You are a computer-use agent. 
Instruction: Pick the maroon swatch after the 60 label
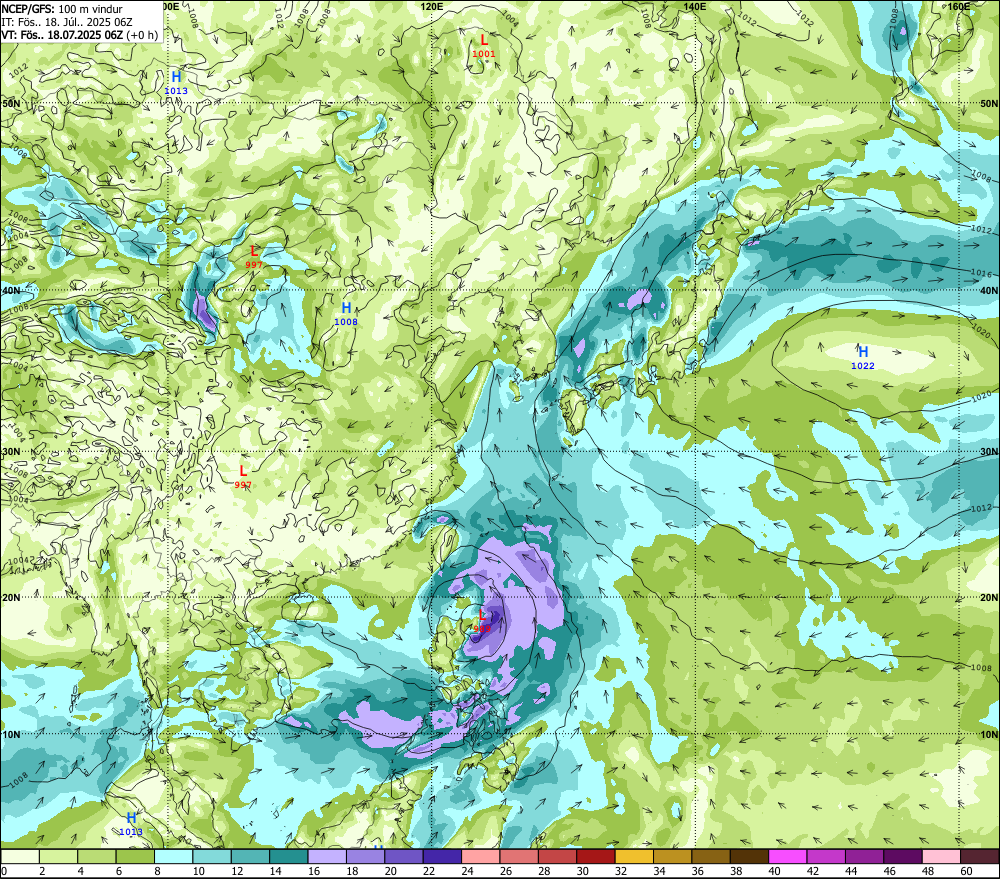(979, 856)
